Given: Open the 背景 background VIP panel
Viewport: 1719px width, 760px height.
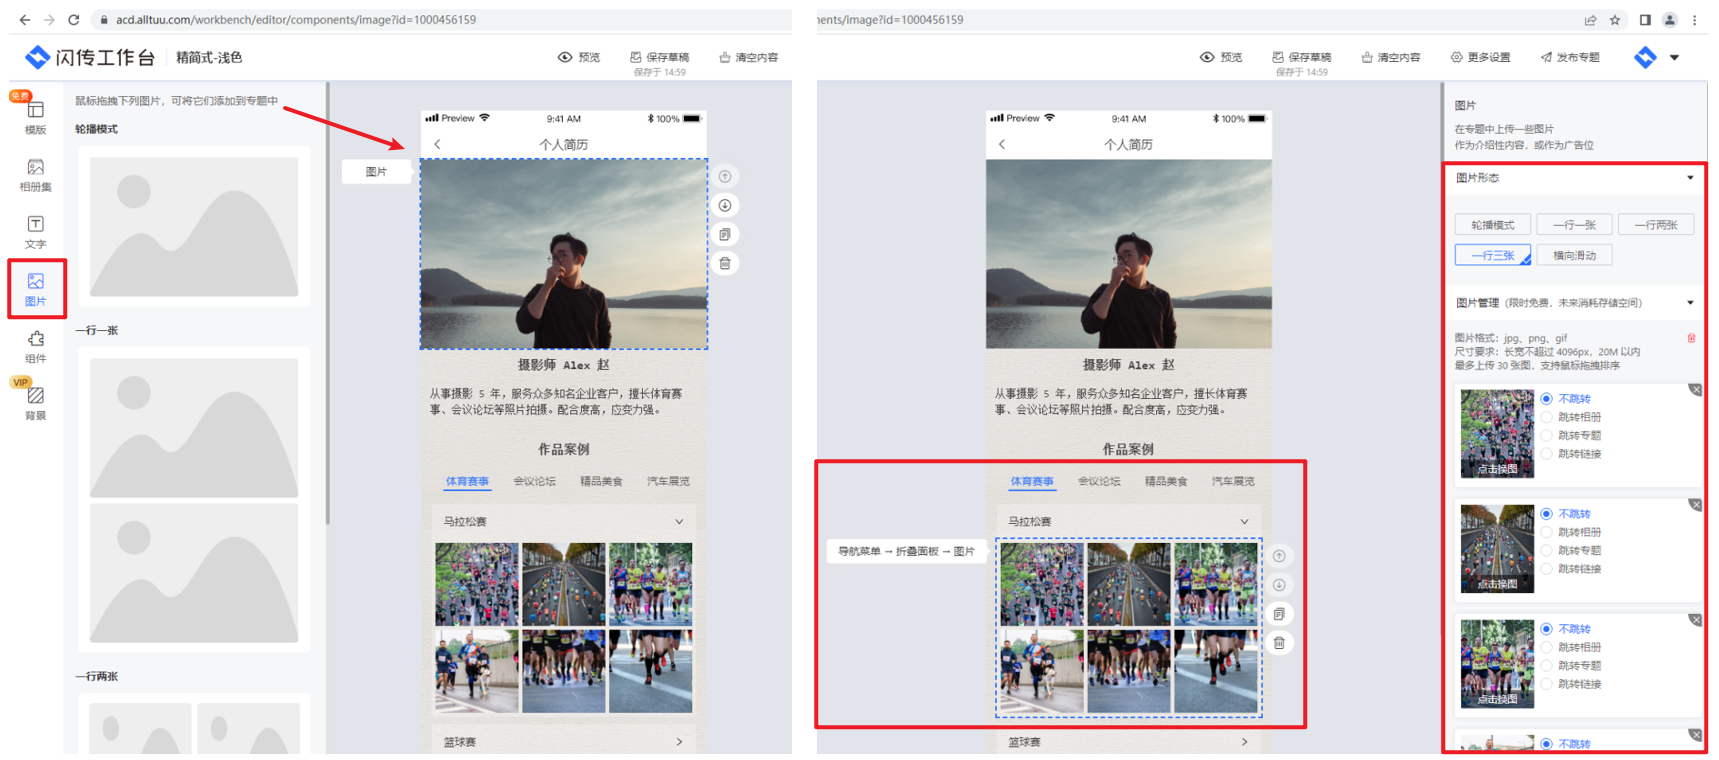Looking at the screenshot, I should [35, 403].
